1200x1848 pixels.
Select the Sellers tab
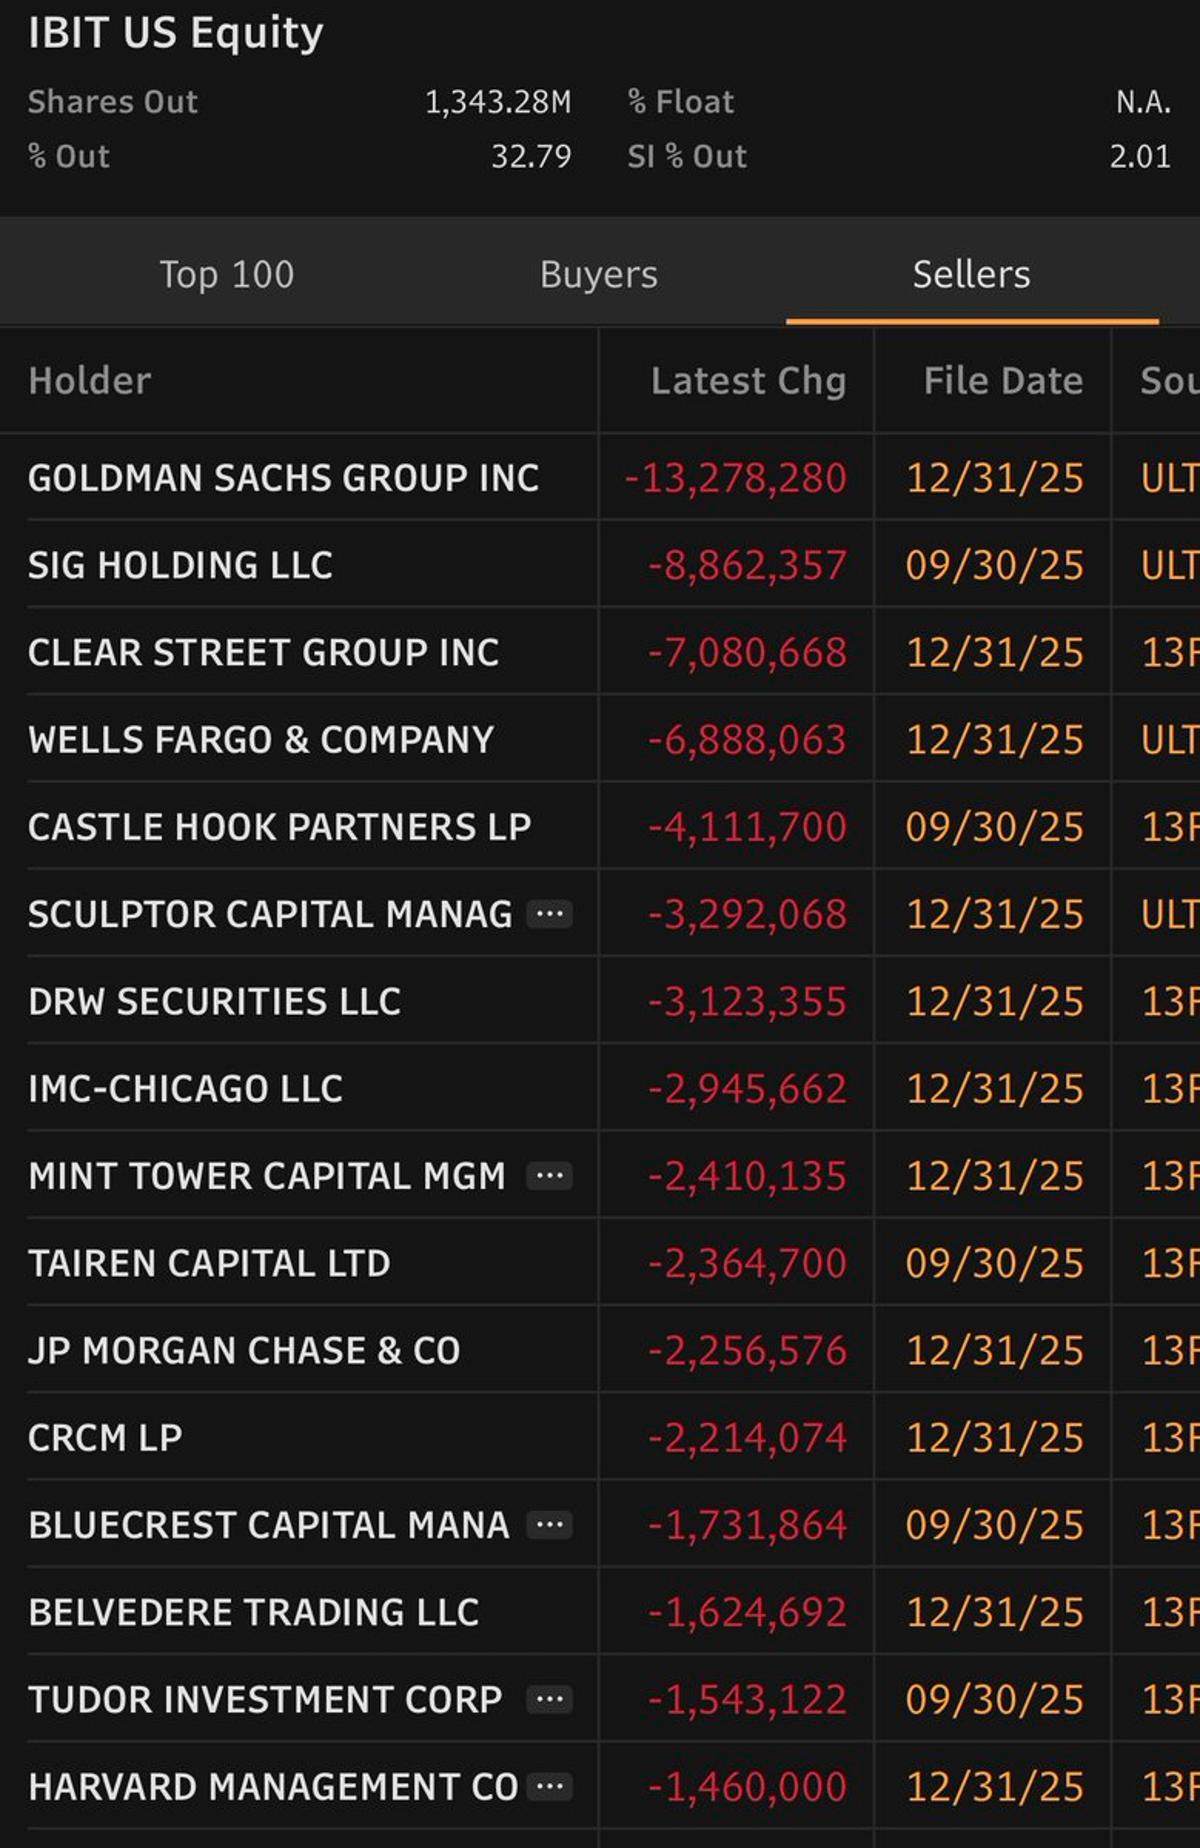point(970,273)
